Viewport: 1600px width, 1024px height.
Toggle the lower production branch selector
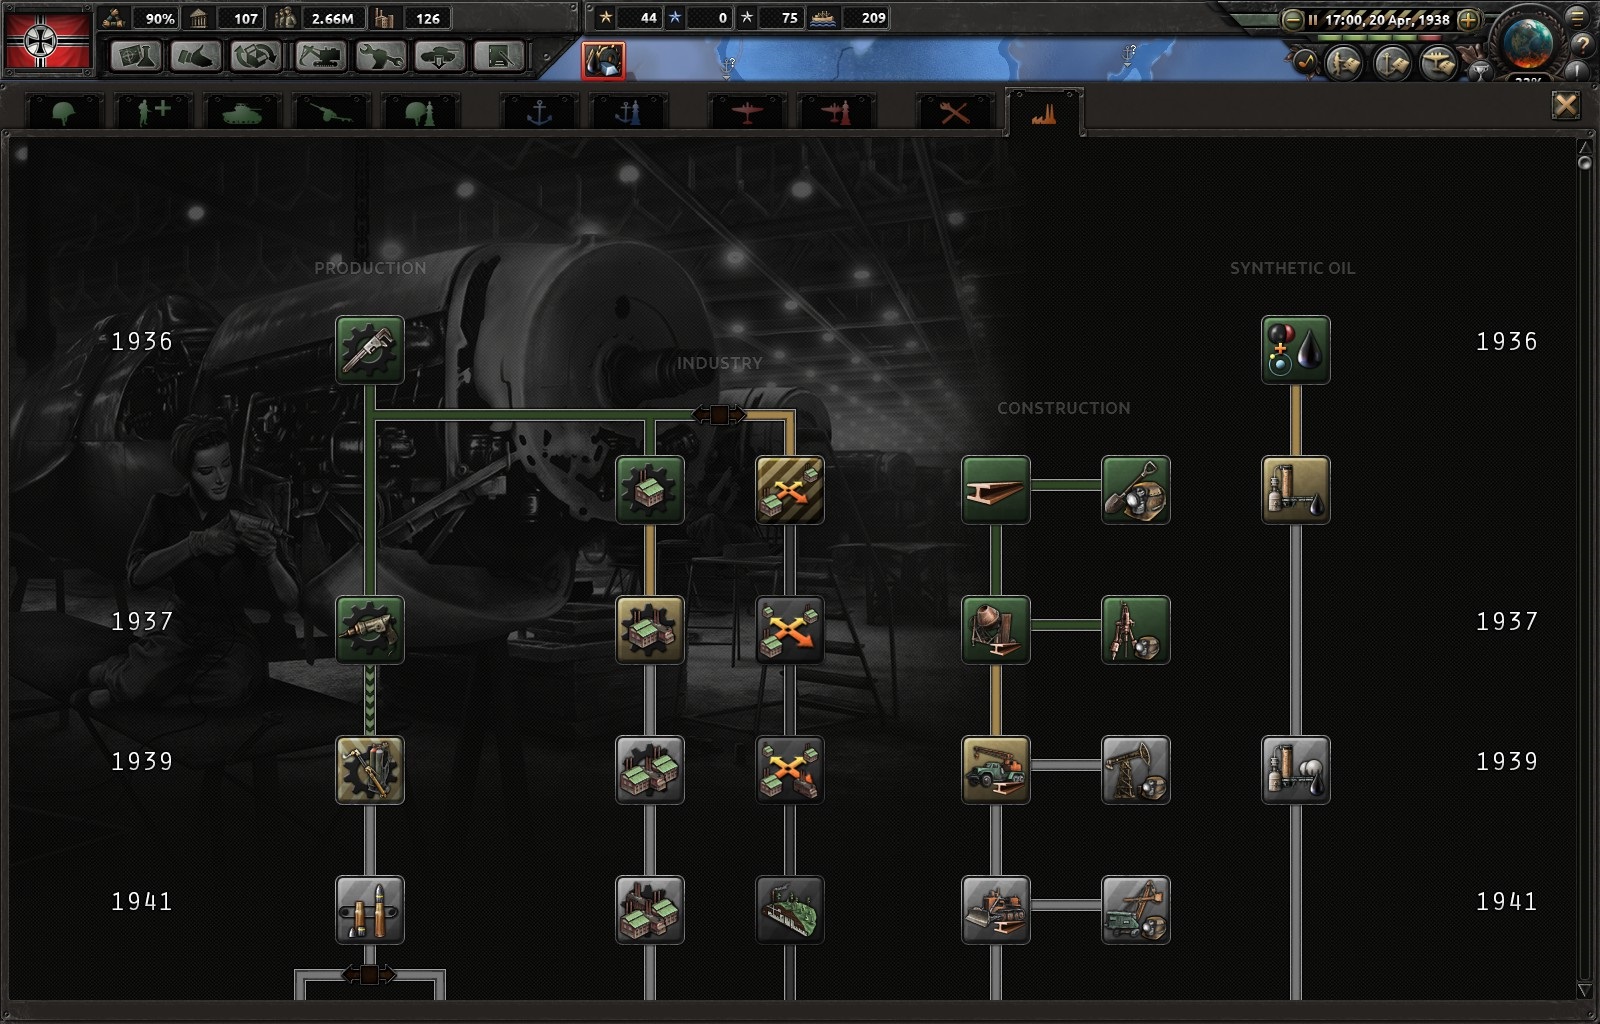tap(369, 974)
